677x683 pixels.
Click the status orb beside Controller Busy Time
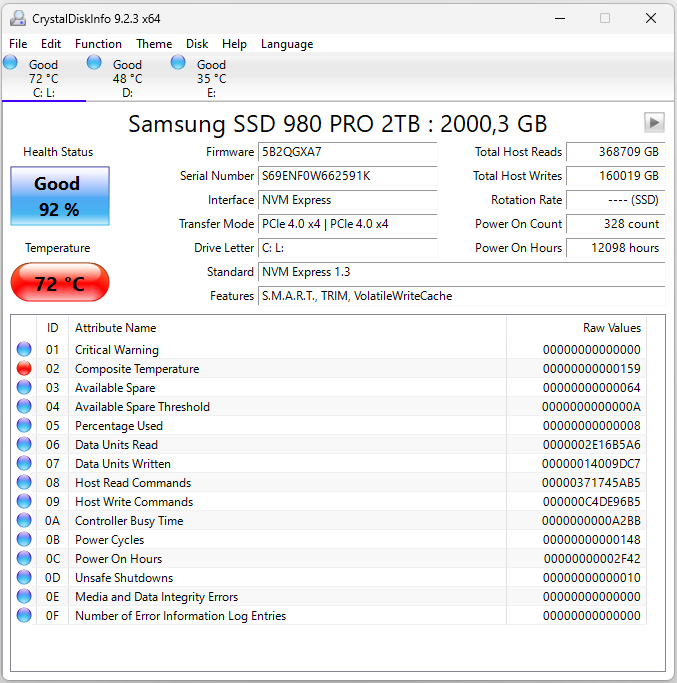coord(24,521)
